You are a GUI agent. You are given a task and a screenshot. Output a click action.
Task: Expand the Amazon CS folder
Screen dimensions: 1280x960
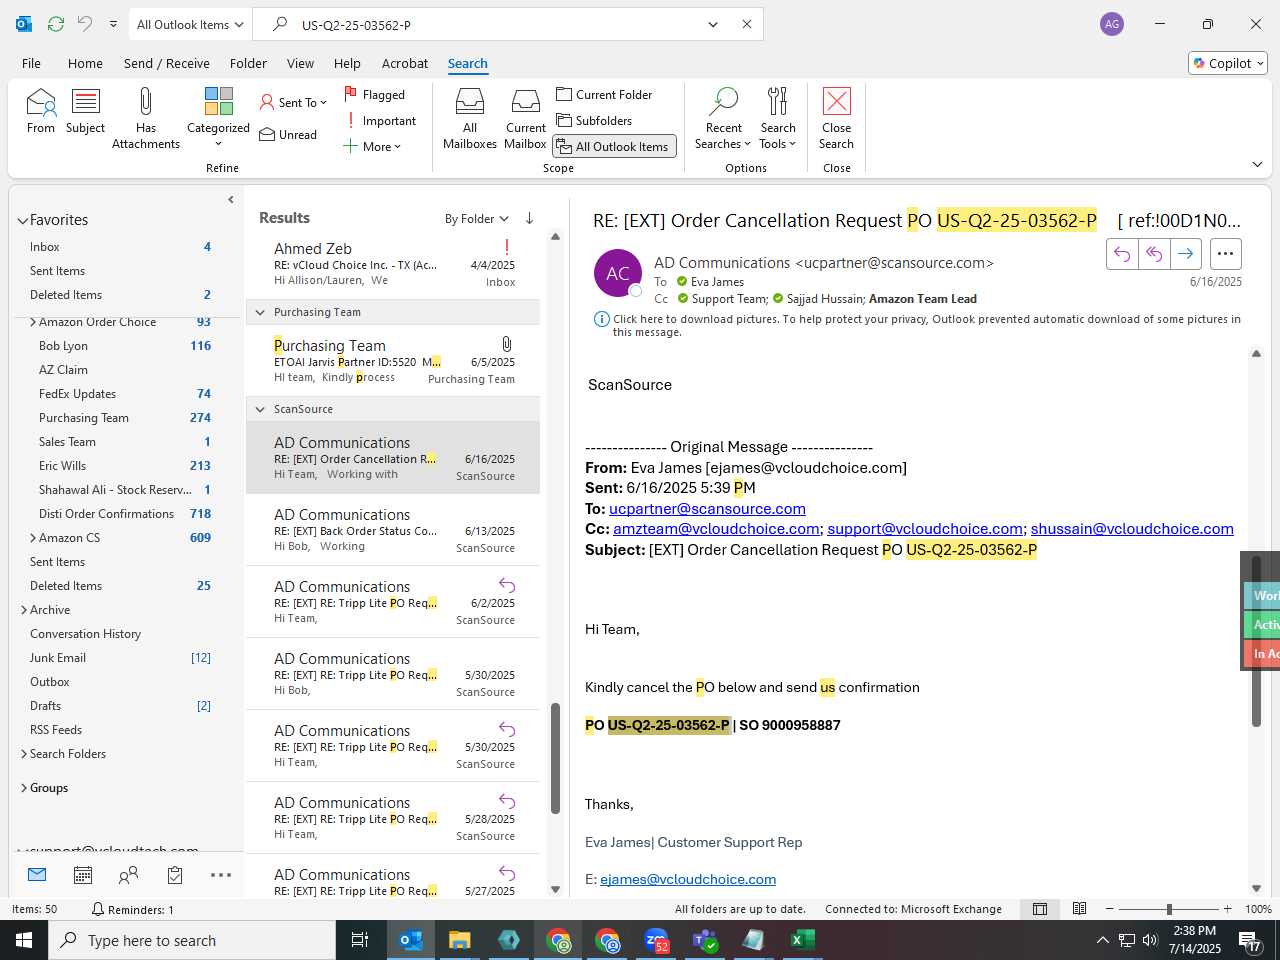tap(33, 538)
